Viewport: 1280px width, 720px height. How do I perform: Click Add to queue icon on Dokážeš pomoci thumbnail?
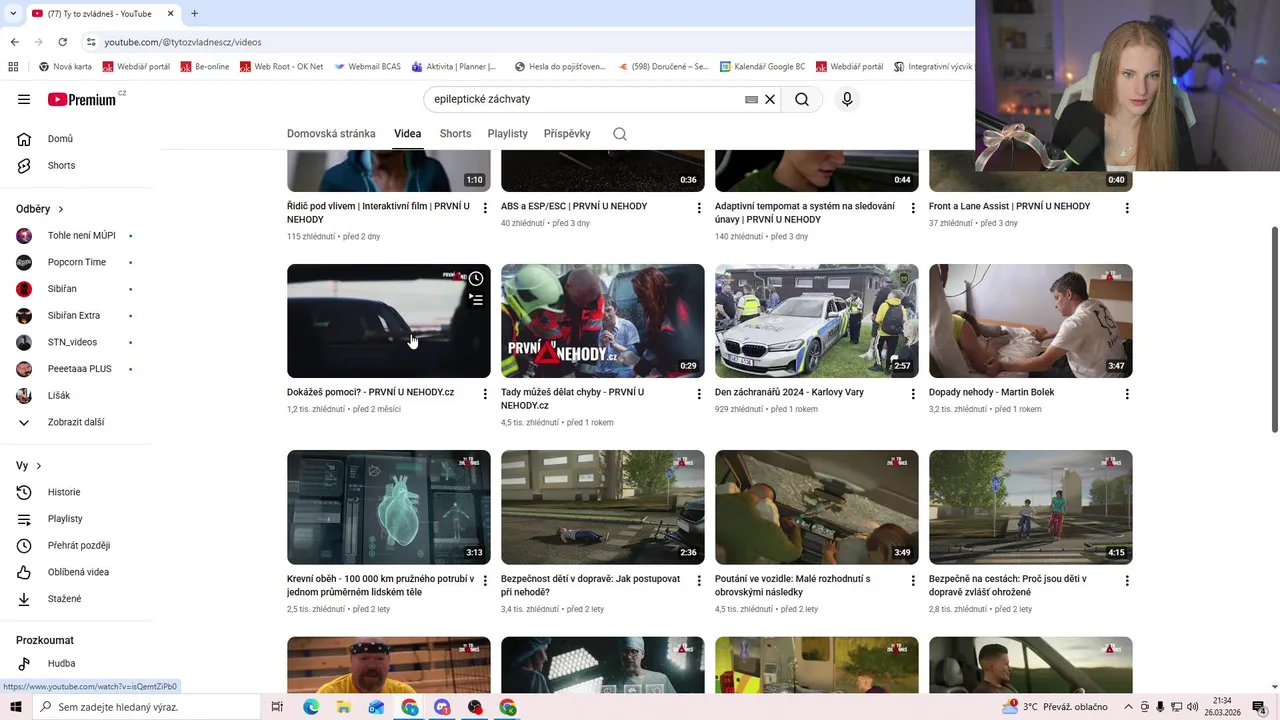coord(476,300)
